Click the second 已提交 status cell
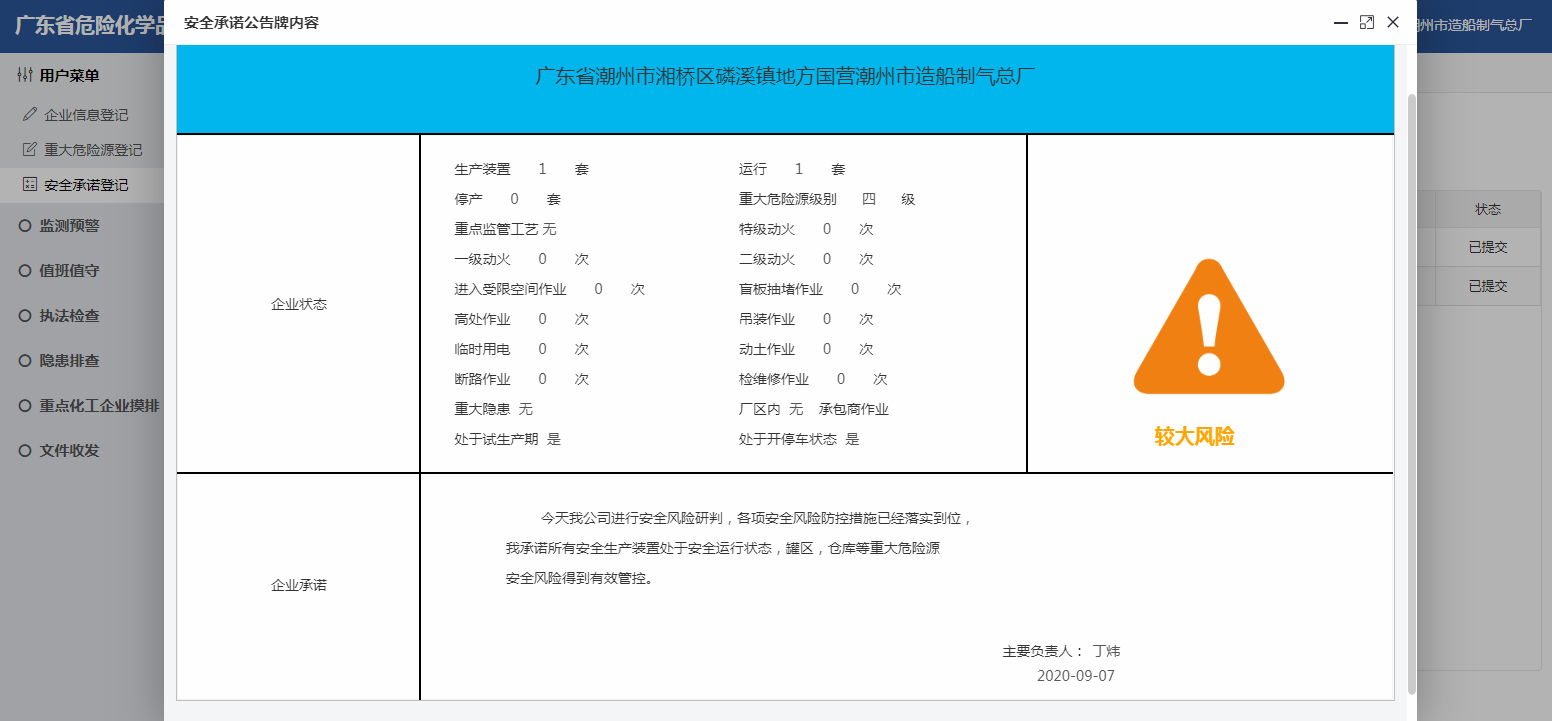 click(x=1487, y=285)
